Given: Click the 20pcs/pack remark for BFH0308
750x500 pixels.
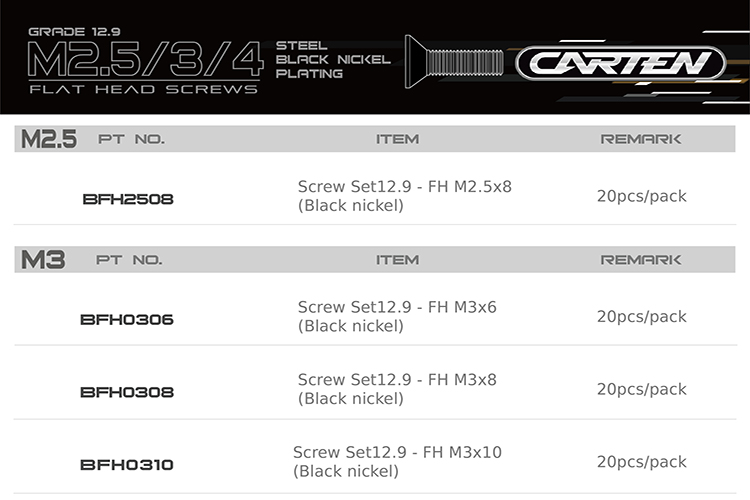Looking at the screenshot, I should click(x=641, y=389).
